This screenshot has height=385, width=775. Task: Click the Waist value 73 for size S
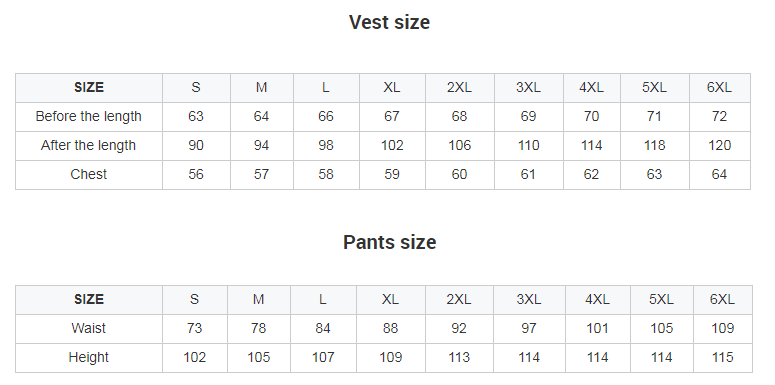[194, 328]
